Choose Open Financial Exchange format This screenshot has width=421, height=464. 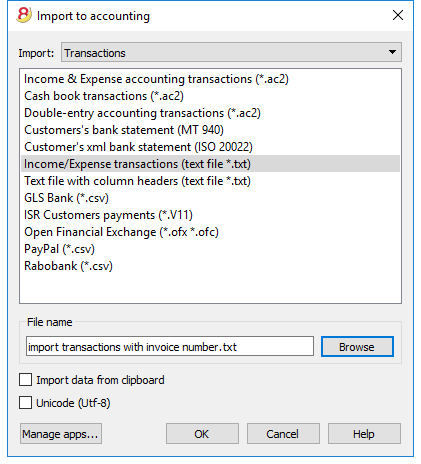[210, 232]
